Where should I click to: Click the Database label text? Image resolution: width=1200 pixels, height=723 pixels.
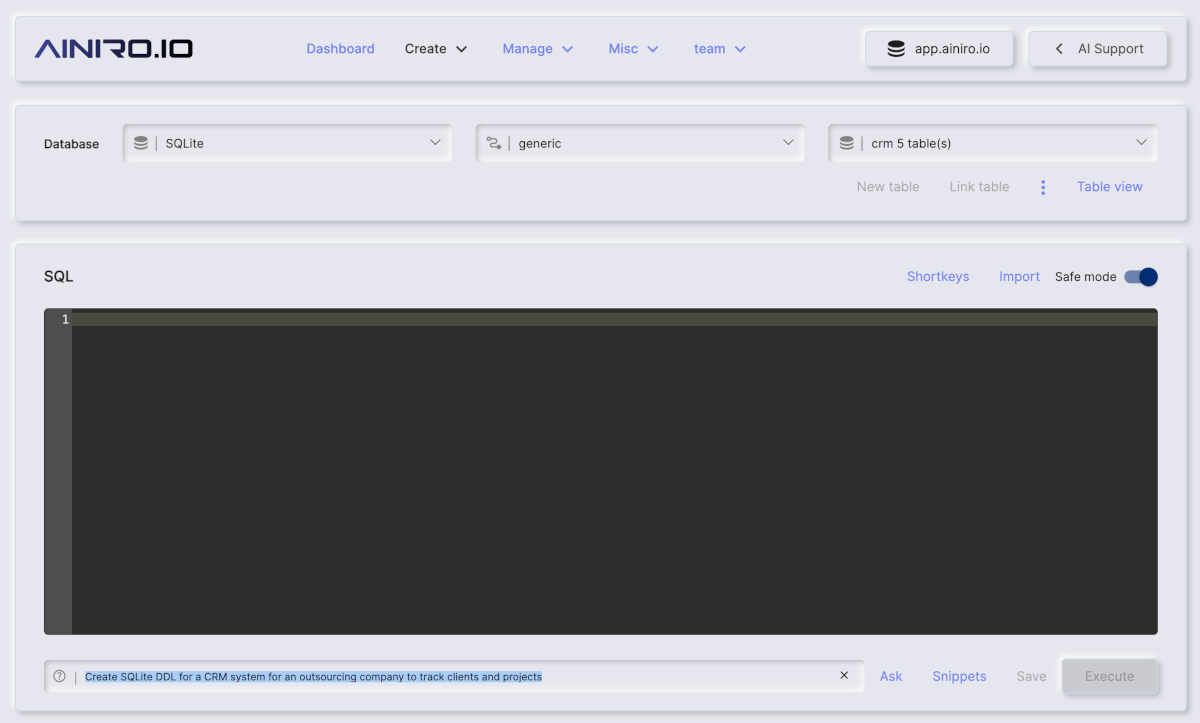71,144
